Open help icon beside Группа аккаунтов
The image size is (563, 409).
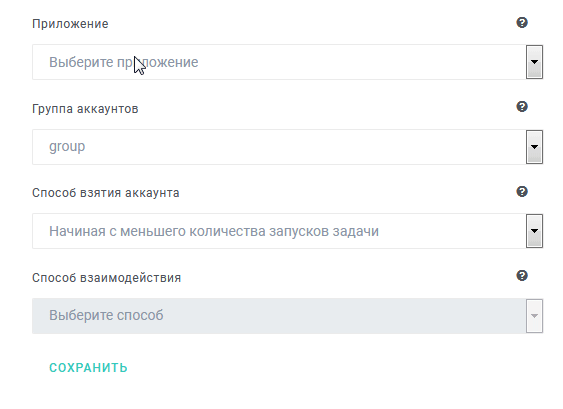click(x=522, y=107)
